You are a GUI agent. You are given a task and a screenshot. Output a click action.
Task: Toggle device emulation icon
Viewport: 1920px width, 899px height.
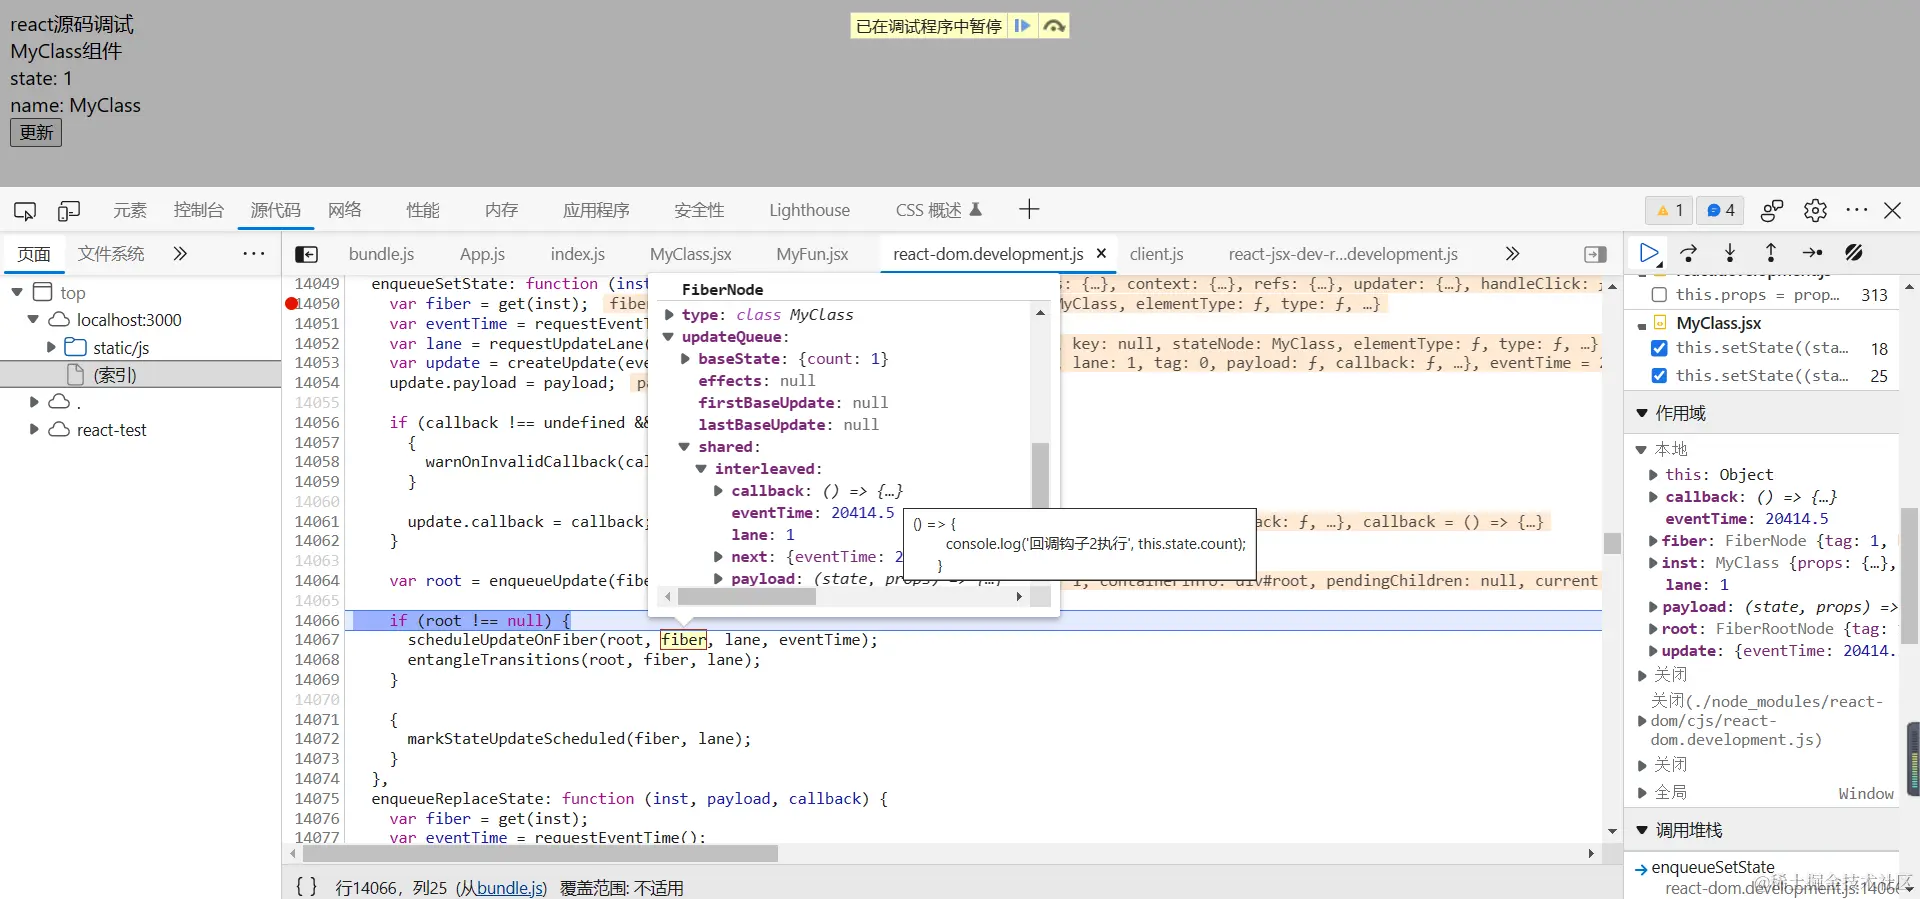click(69, 210)
